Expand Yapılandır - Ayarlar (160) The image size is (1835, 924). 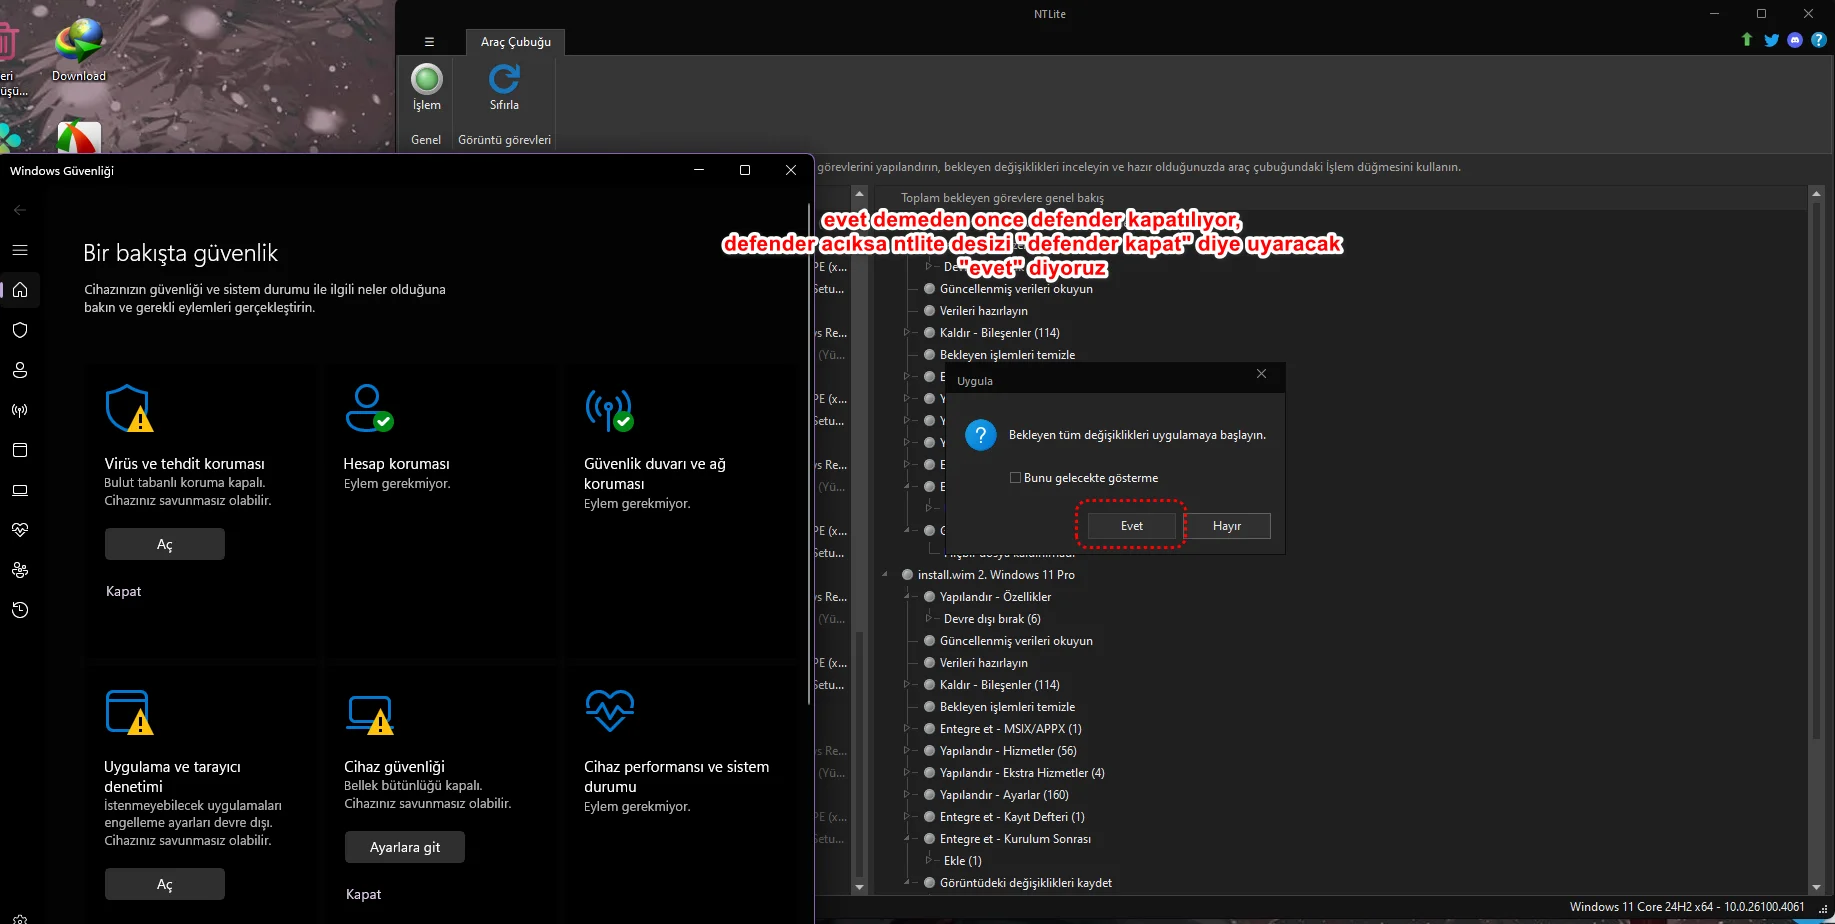907,795
